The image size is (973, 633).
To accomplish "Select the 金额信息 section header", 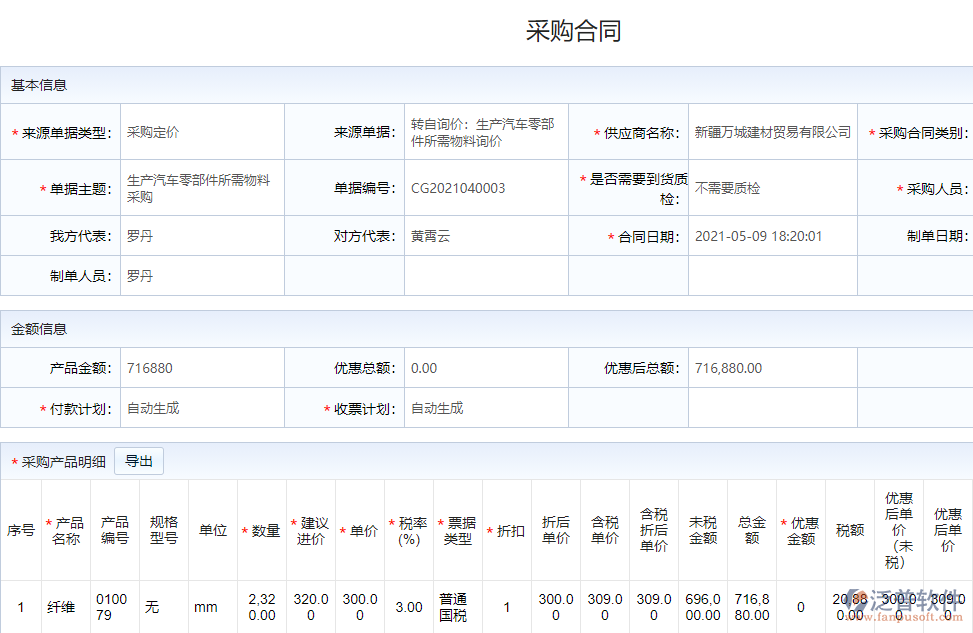I will 39,329.
